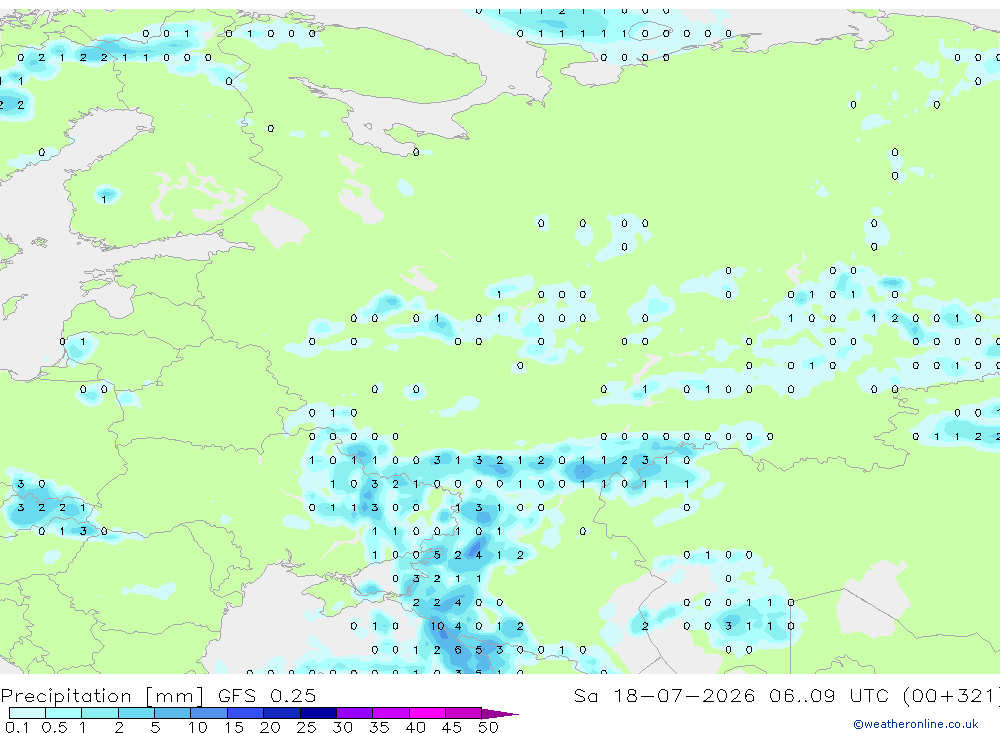Click the '15' legend scale label
The image size is (1000, 733).
point(233,727)
